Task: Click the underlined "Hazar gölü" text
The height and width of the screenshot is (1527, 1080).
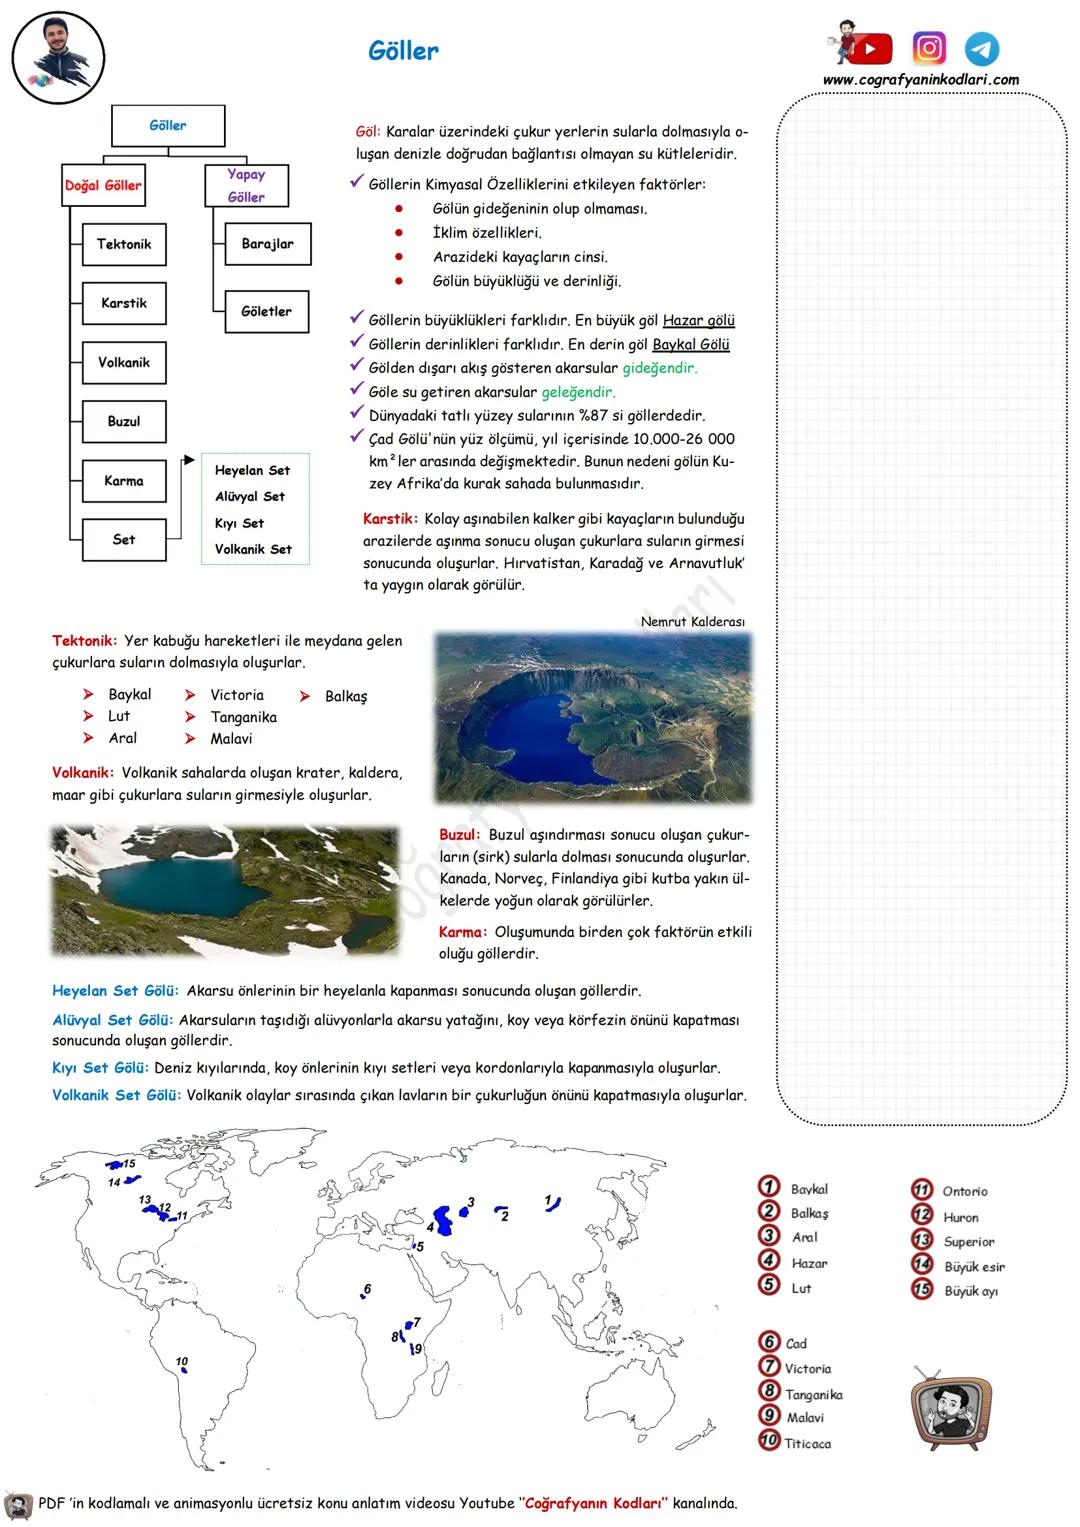Action: pyautogui.click(x=698, y=321)
